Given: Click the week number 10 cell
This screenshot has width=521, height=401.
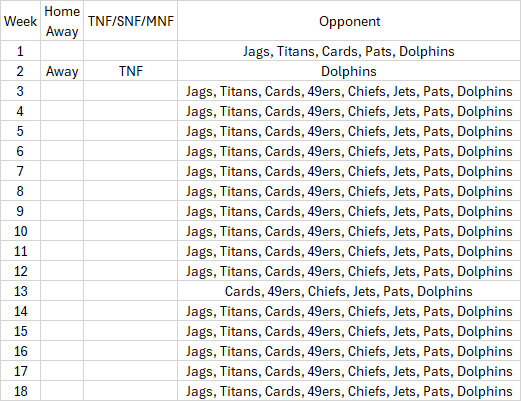Looking at the screenshot, I should (x=20, y=231).
